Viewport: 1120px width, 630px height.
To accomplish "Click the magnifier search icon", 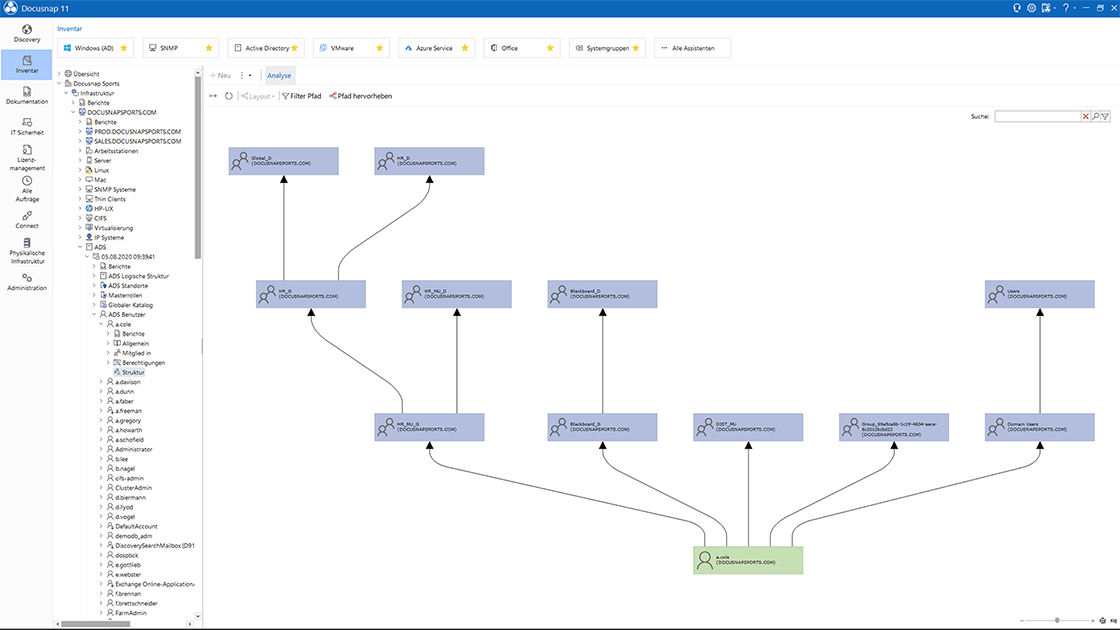I will coord(1096,116).
